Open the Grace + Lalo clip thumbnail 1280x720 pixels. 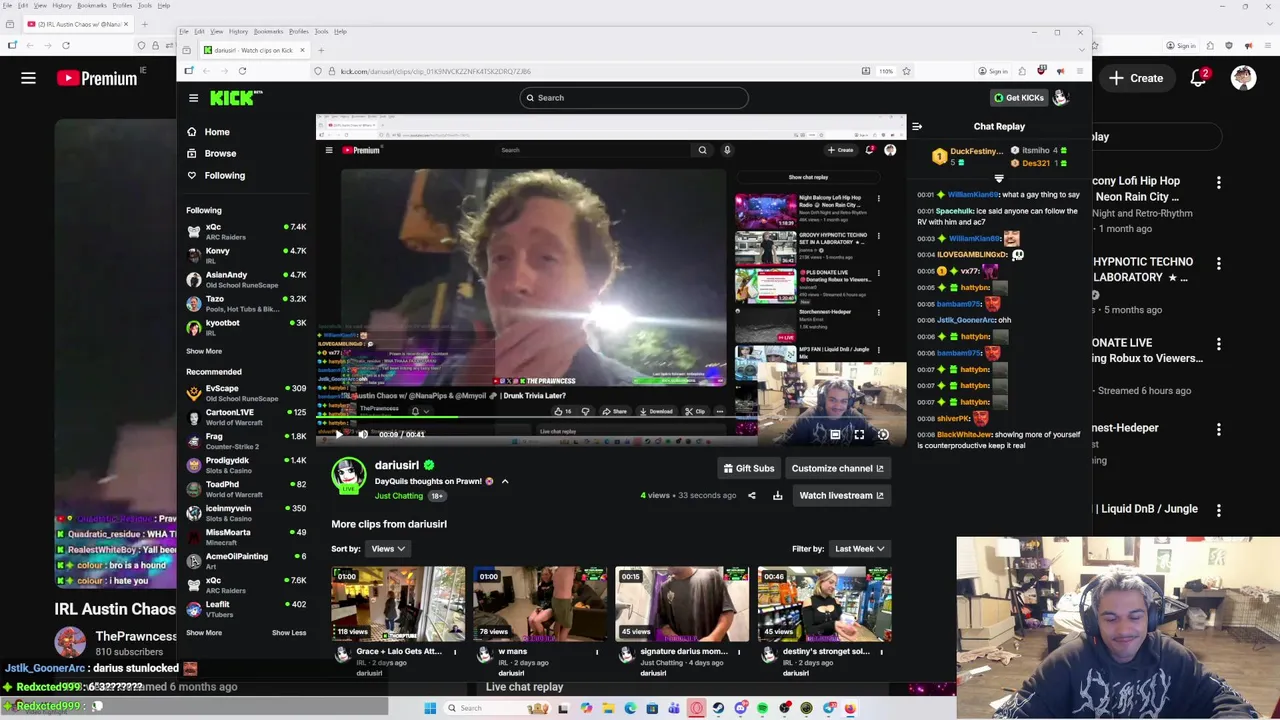(x=398, y=604)
